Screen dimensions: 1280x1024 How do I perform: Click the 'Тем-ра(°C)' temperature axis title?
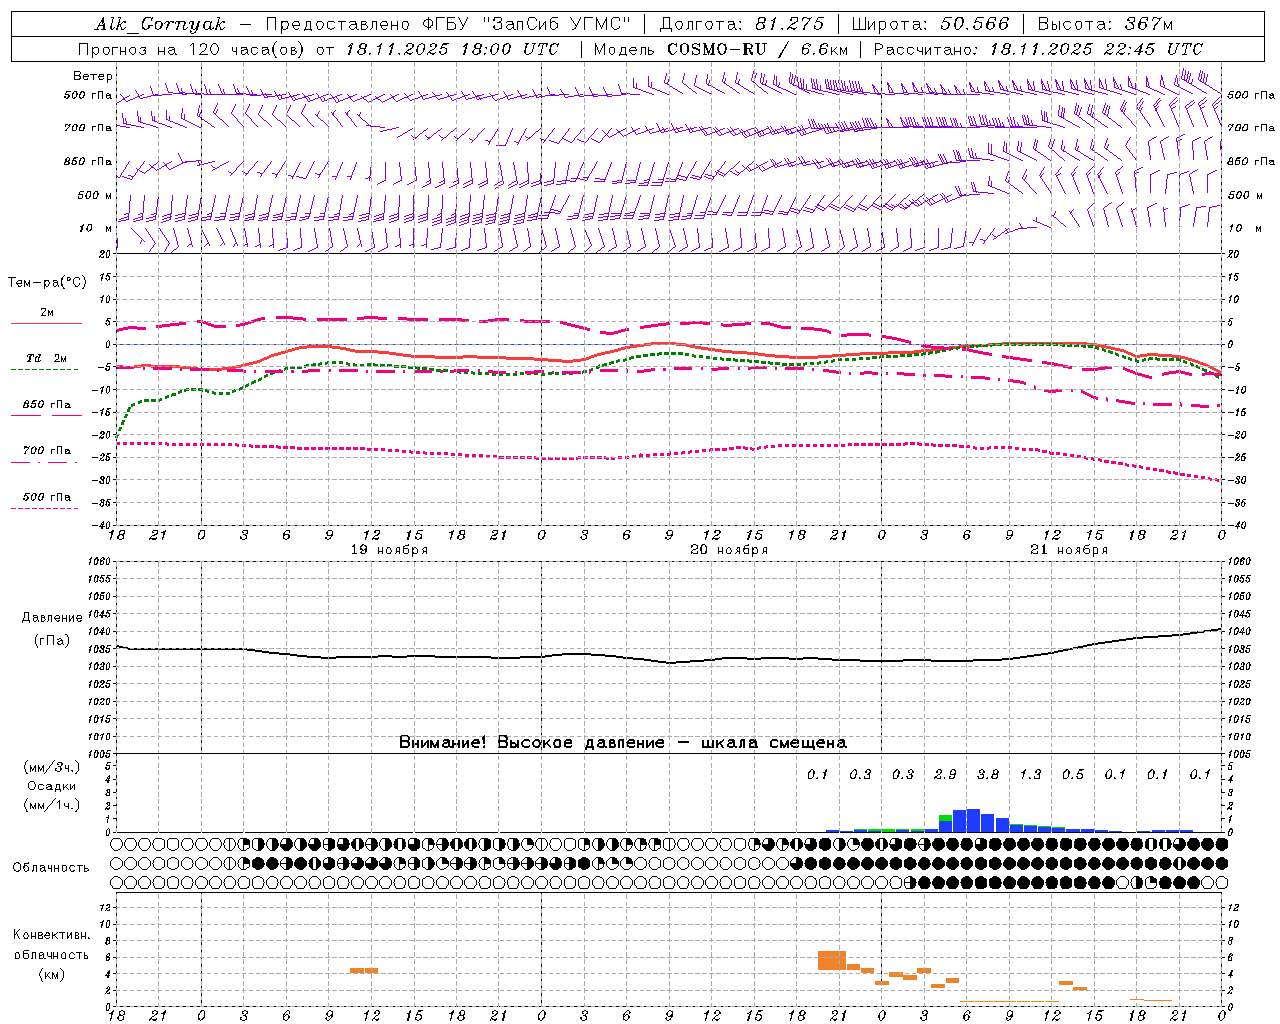[x=47, y=282]
